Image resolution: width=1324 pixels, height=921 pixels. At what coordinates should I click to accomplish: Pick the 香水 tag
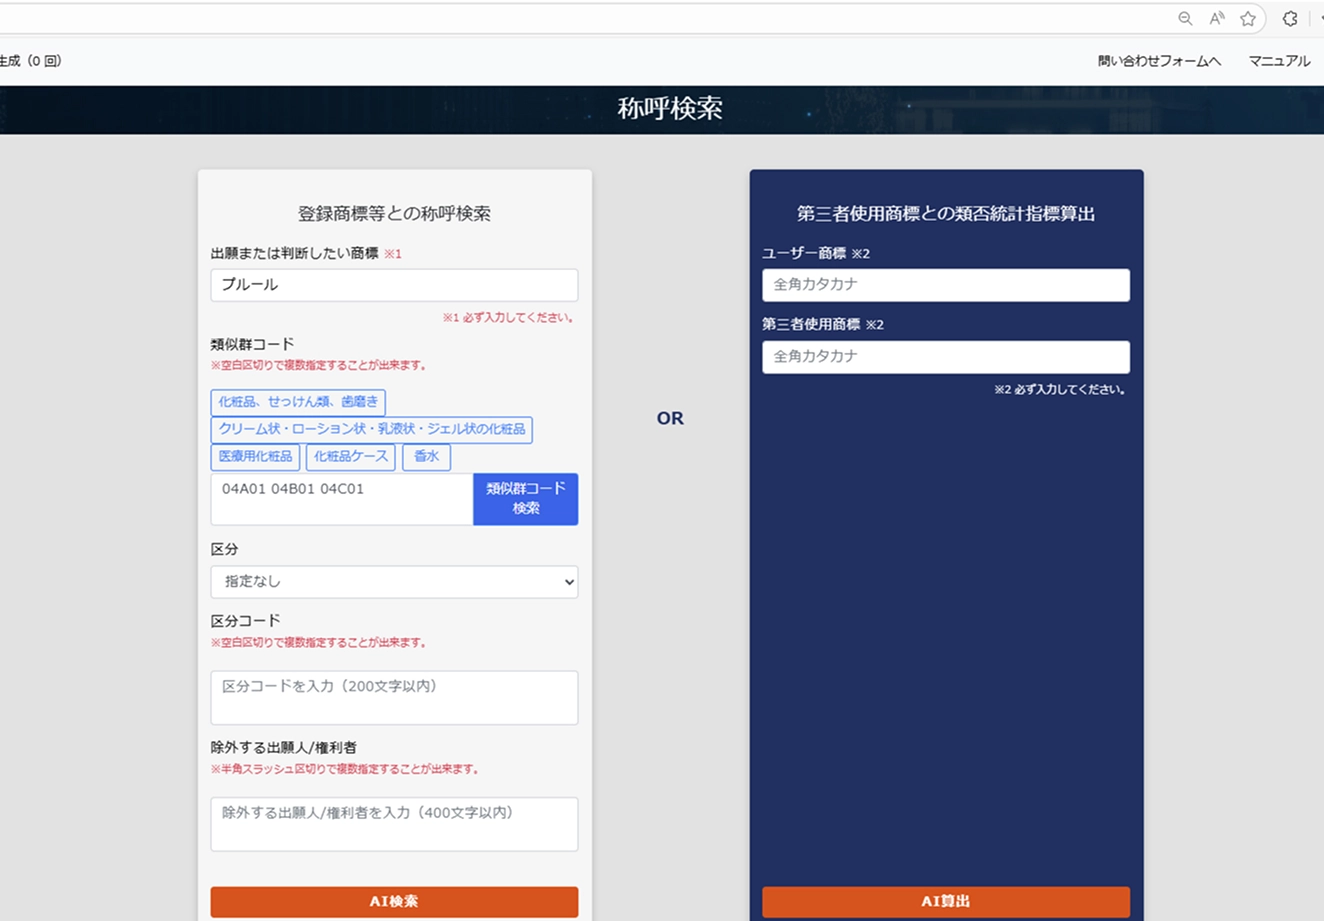[426, 457]
